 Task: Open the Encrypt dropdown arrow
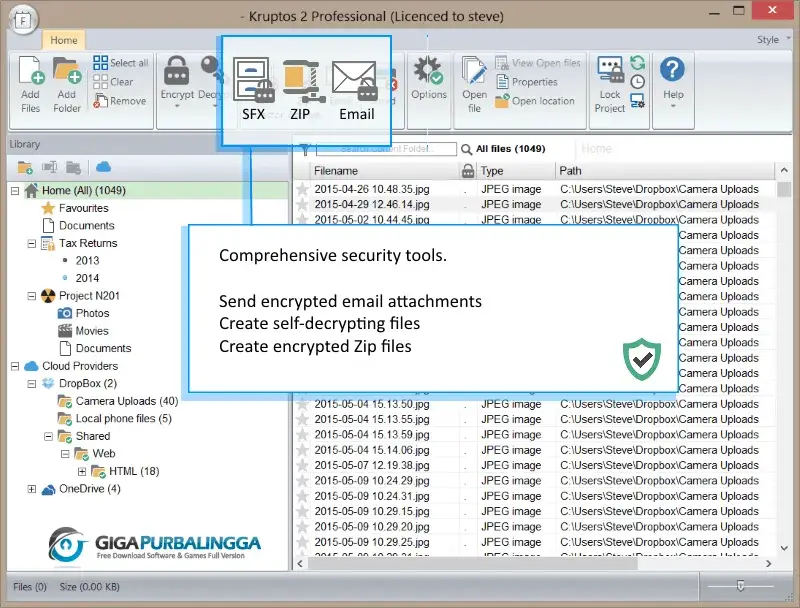pos(177,106)
